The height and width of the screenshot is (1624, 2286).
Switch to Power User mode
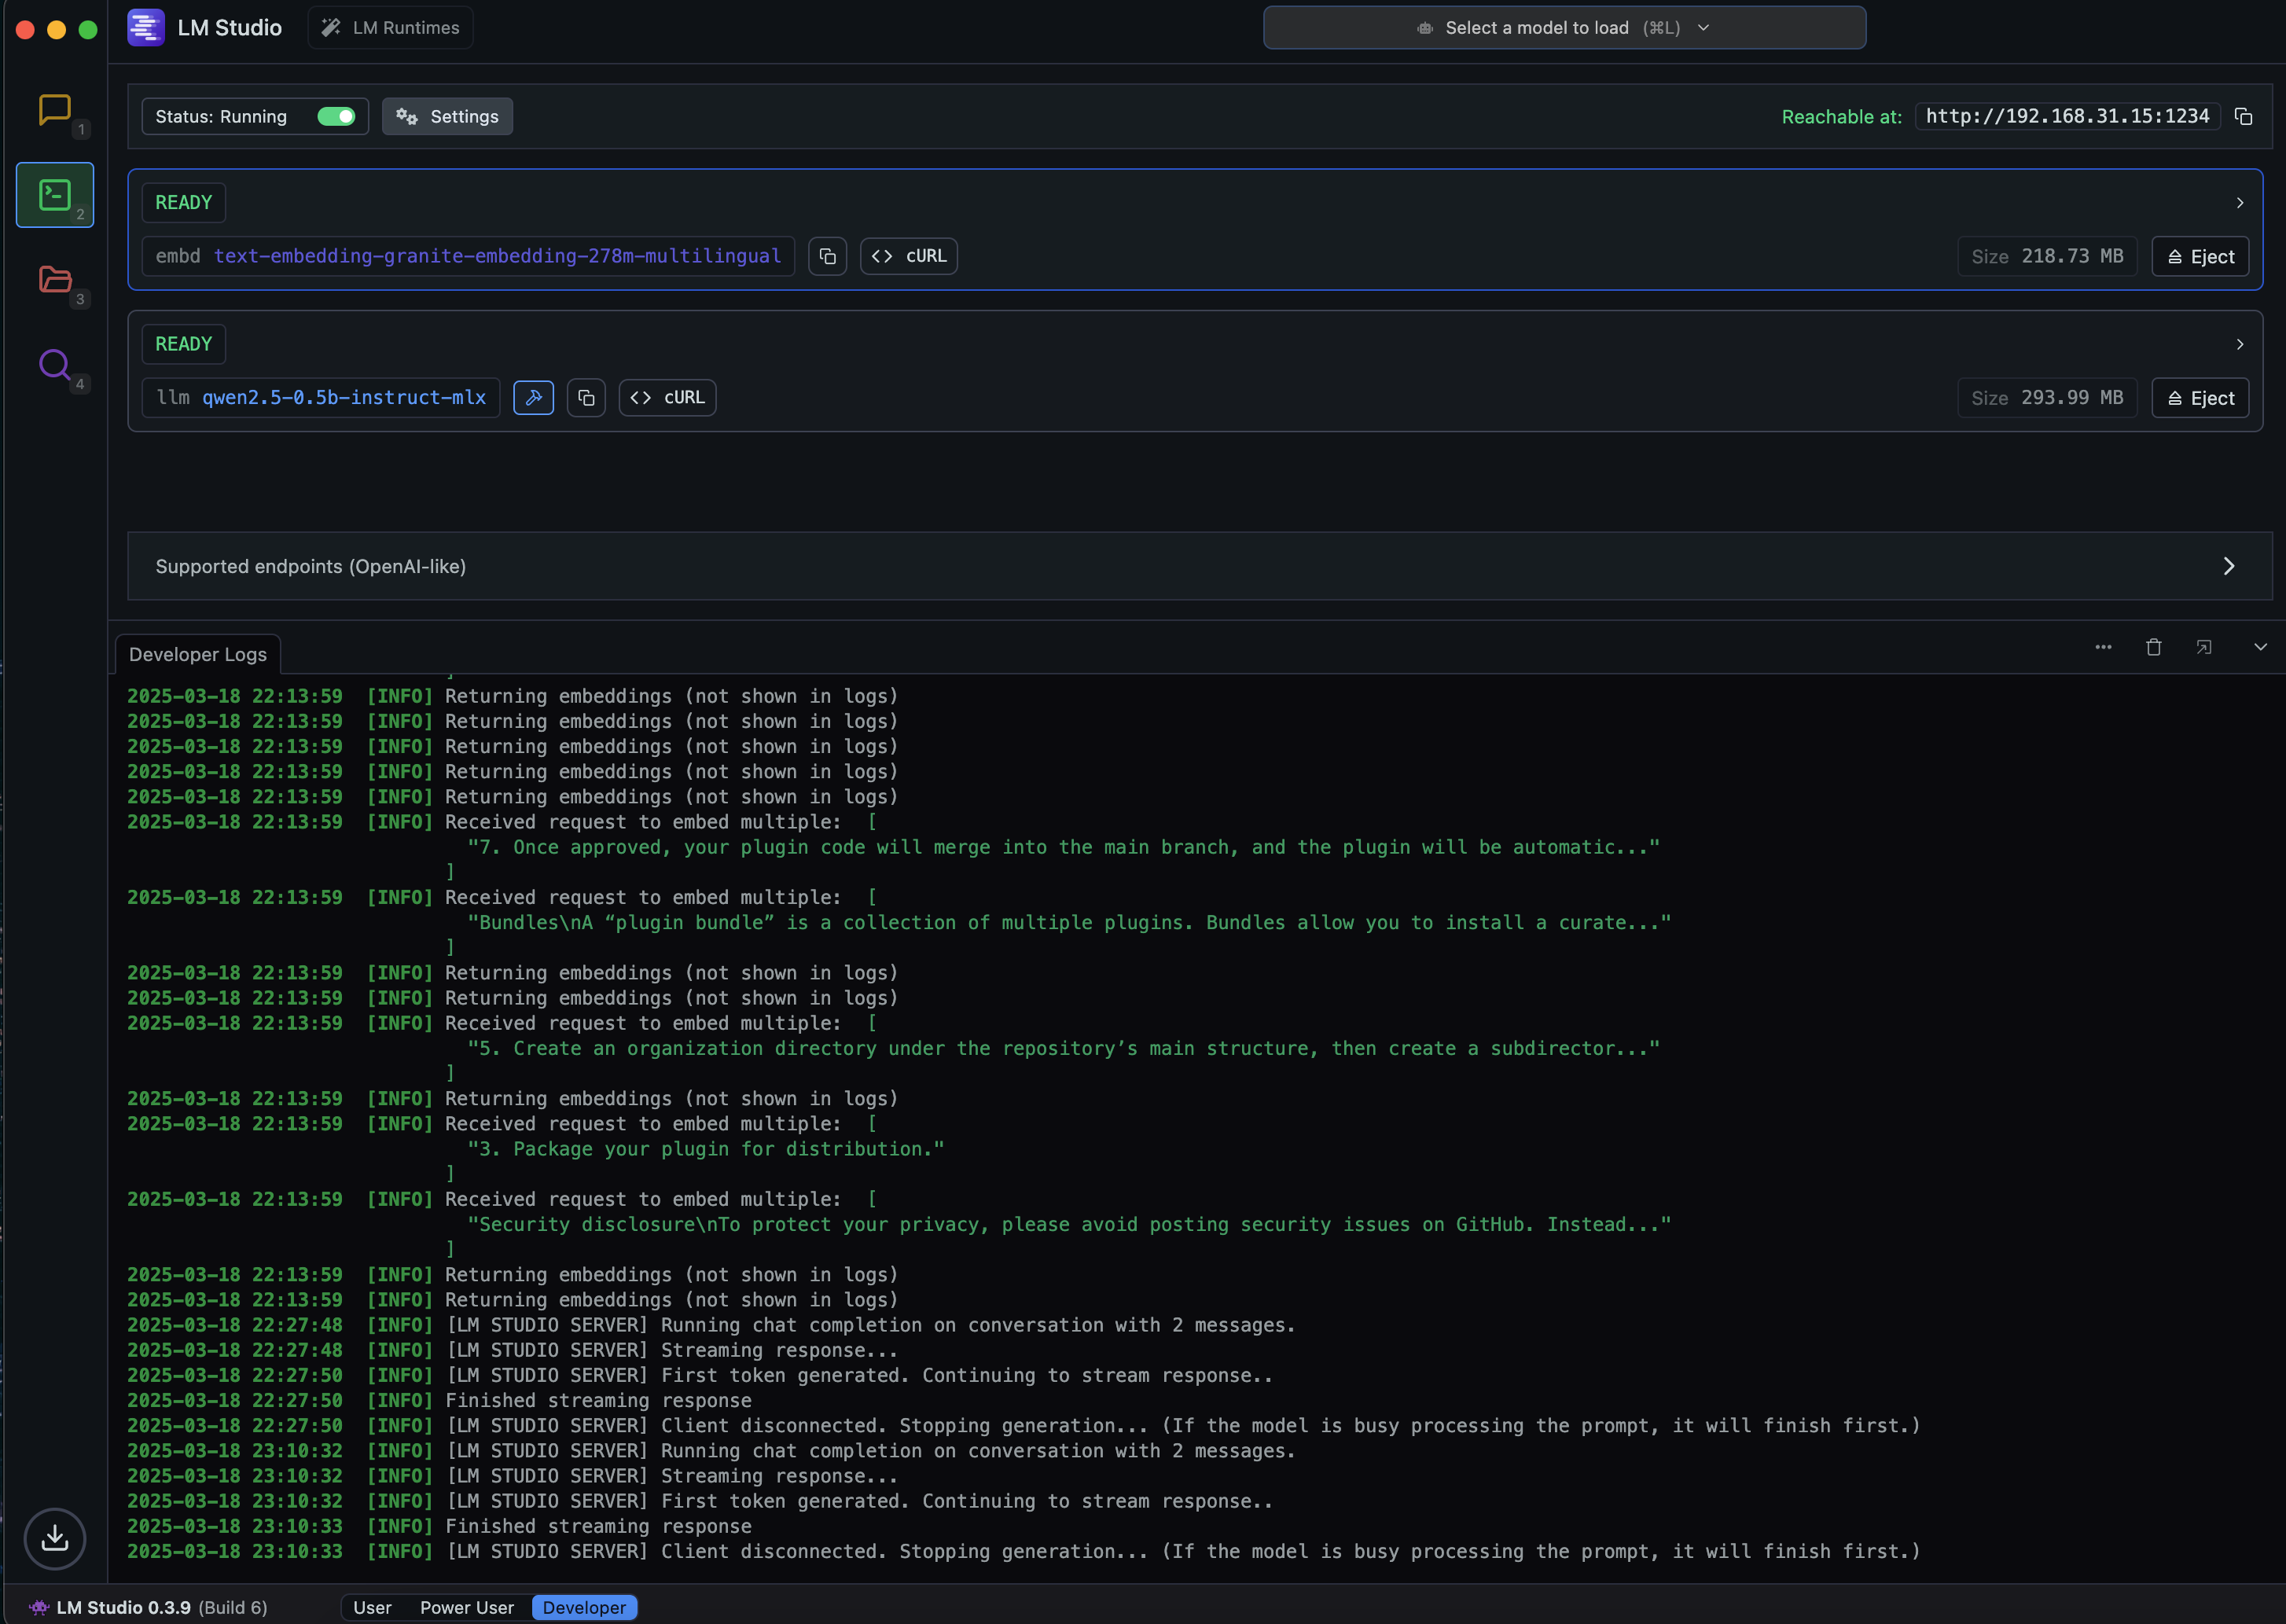pos(466,1607)
